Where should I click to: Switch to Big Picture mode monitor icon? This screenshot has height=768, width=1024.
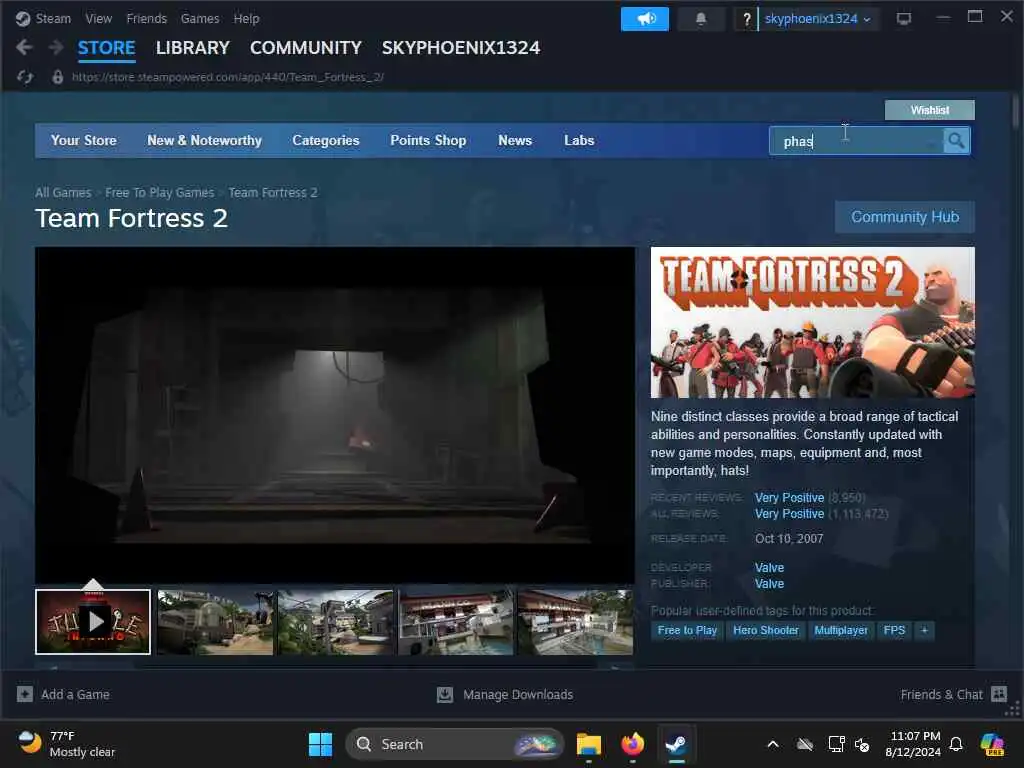[x=904, y=19]
